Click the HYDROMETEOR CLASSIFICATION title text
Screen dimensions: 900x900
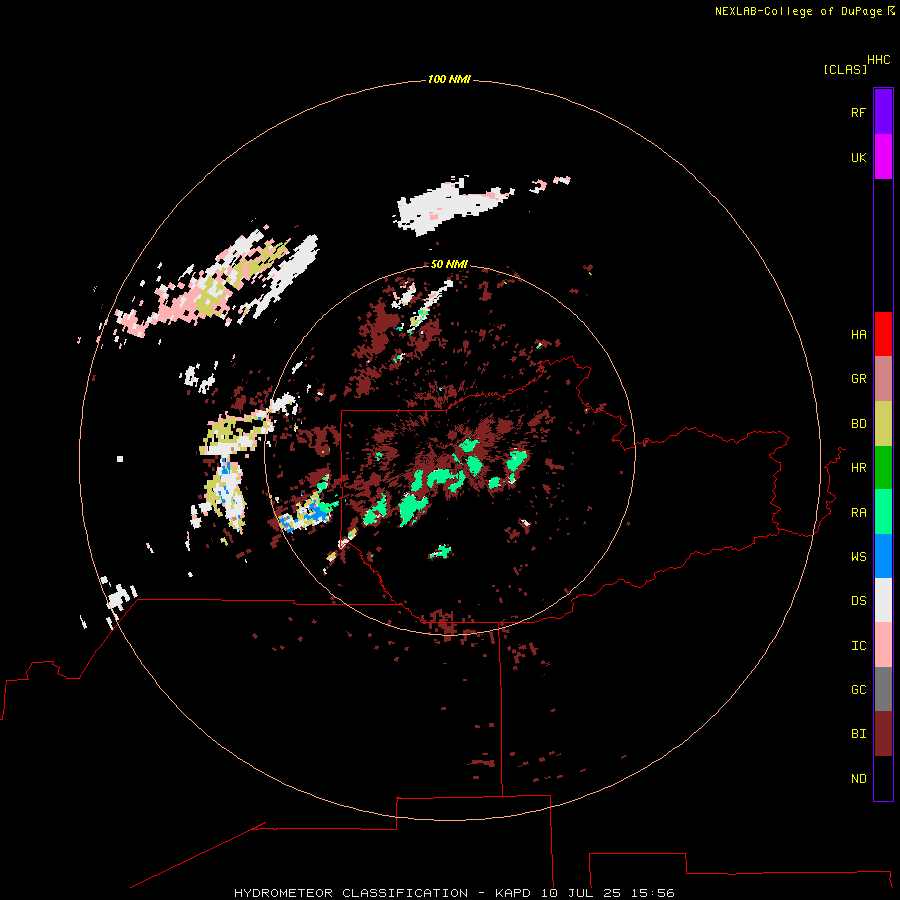coord(351,893)
